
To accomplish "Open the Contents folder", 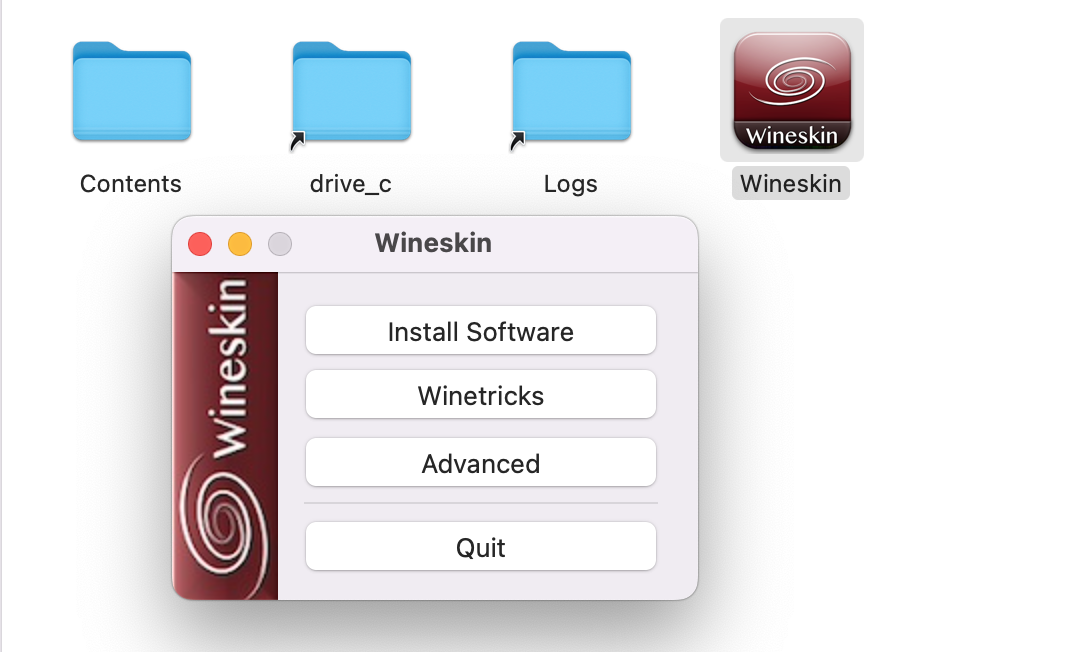I will [131, 90].
